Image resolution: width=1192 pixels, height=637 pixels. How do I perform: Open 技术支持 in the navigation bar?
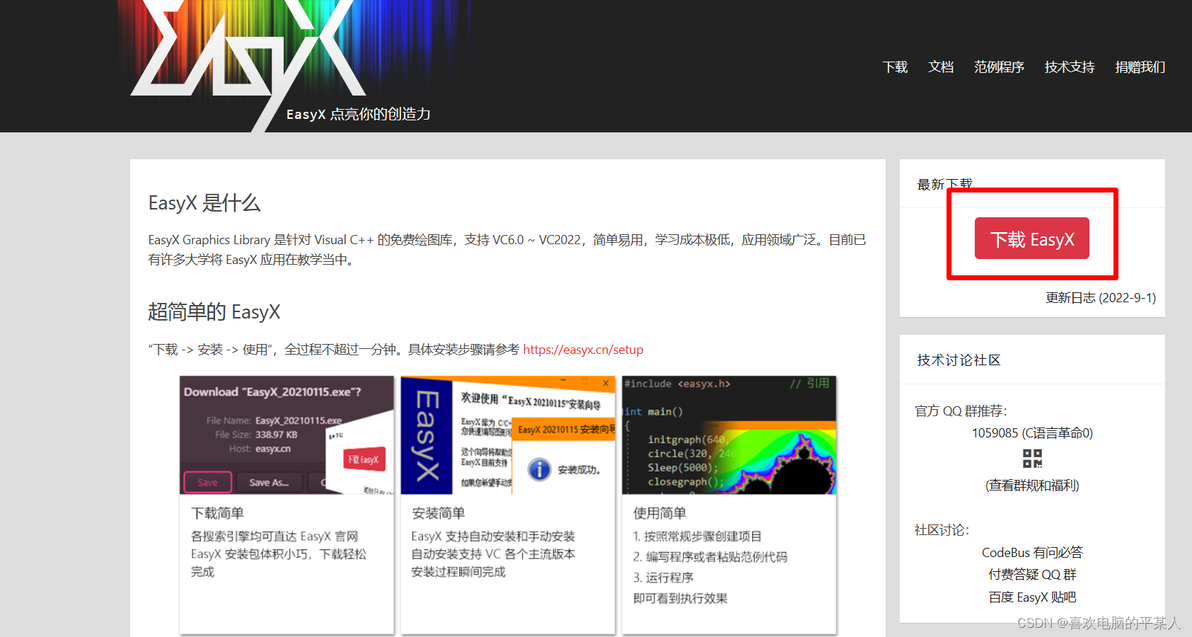1069,67
